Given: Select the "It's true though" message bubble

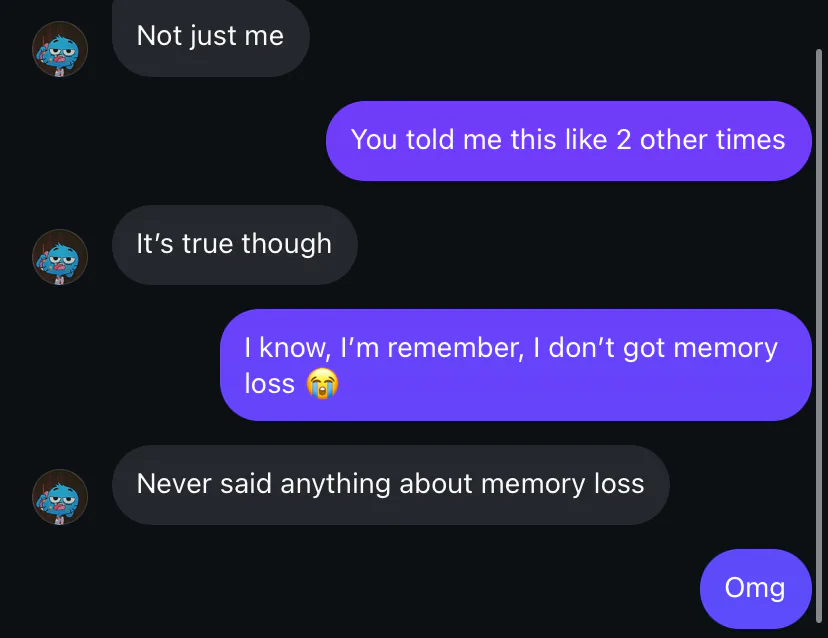Looking at the screenshot, I should (x=234, y=245).
